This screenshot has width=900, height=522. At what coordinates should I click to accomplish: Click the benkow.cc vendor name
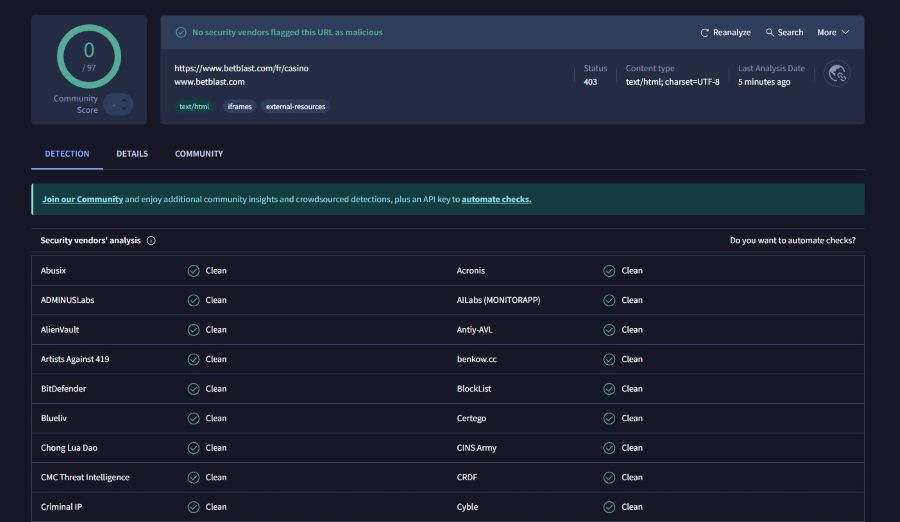(476, 359)
